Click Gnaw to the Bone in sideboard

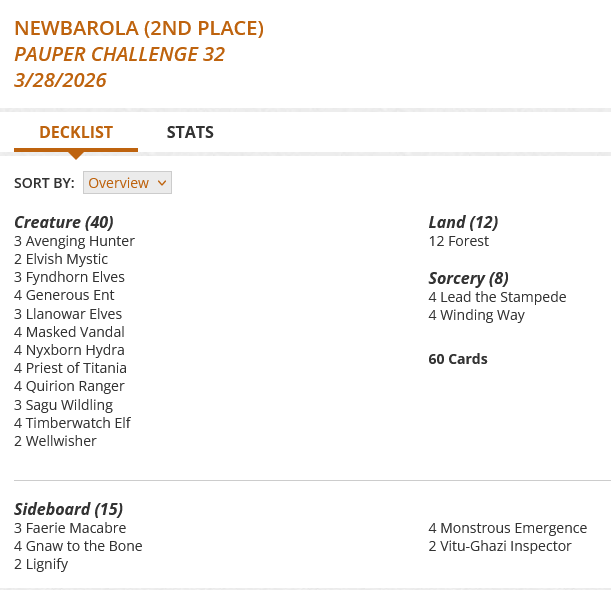click(x=84, y=546)
